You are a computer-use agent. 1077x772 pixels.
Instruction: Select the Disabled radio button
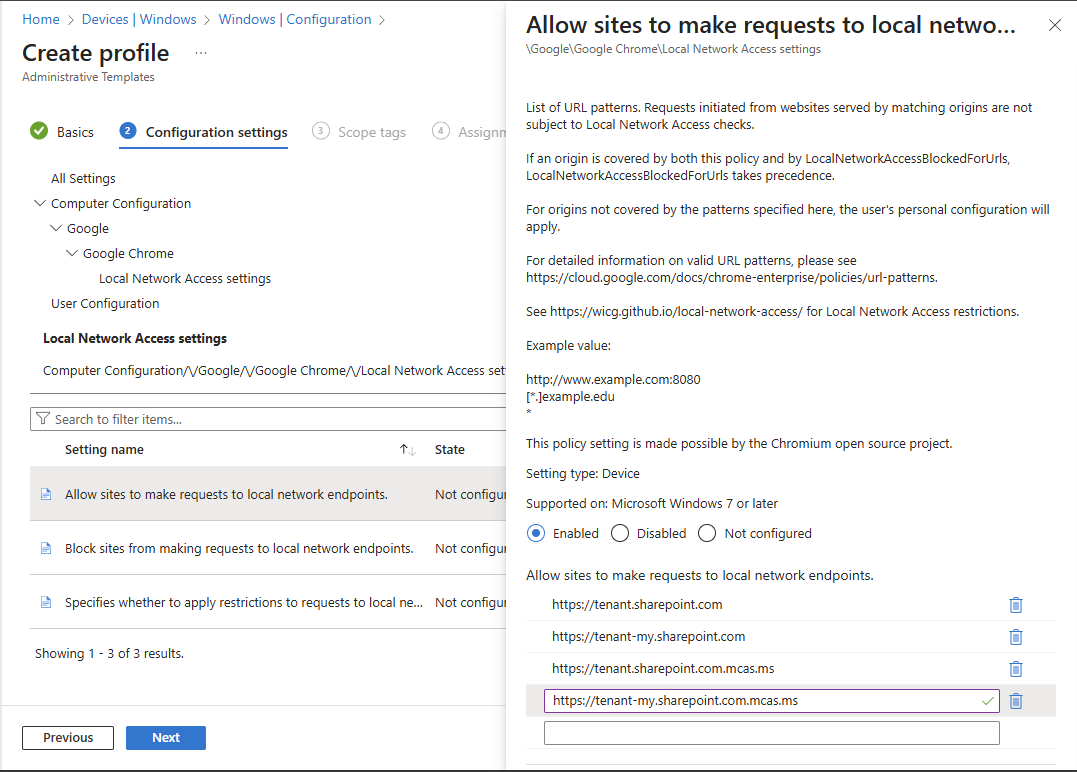click(620, 533)
